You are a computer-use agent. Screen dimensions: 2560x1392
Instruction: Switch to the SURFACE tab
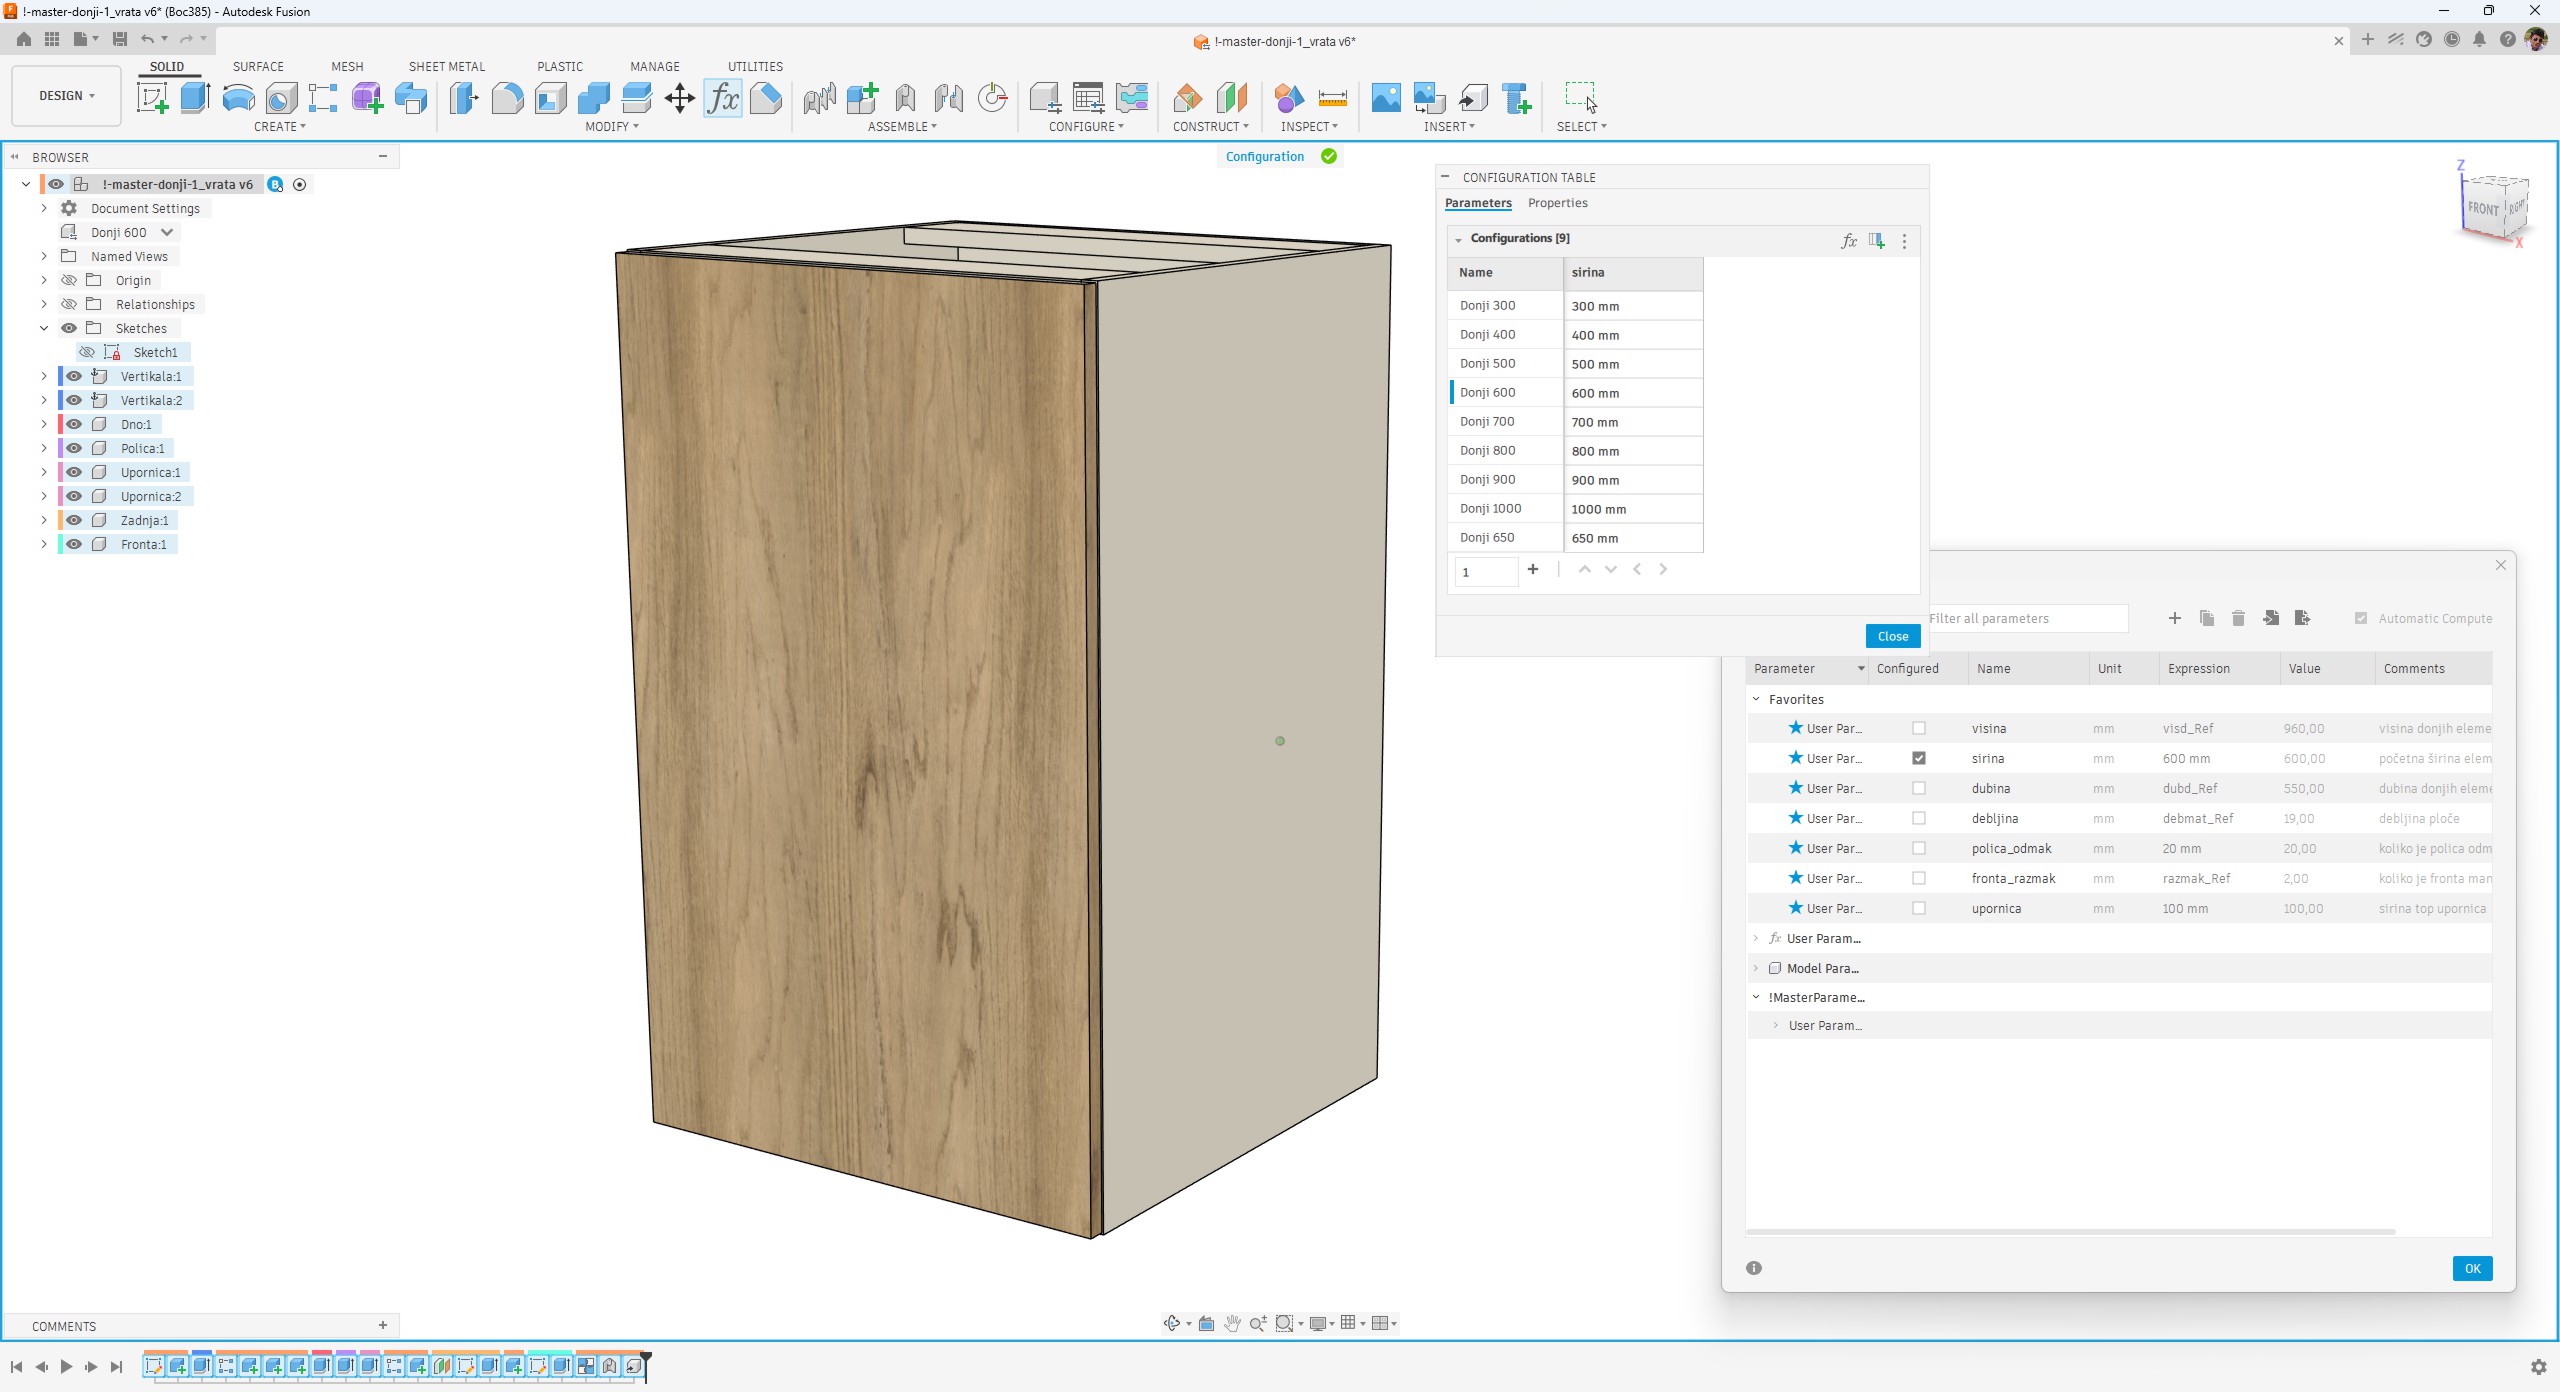click(258, 67)
